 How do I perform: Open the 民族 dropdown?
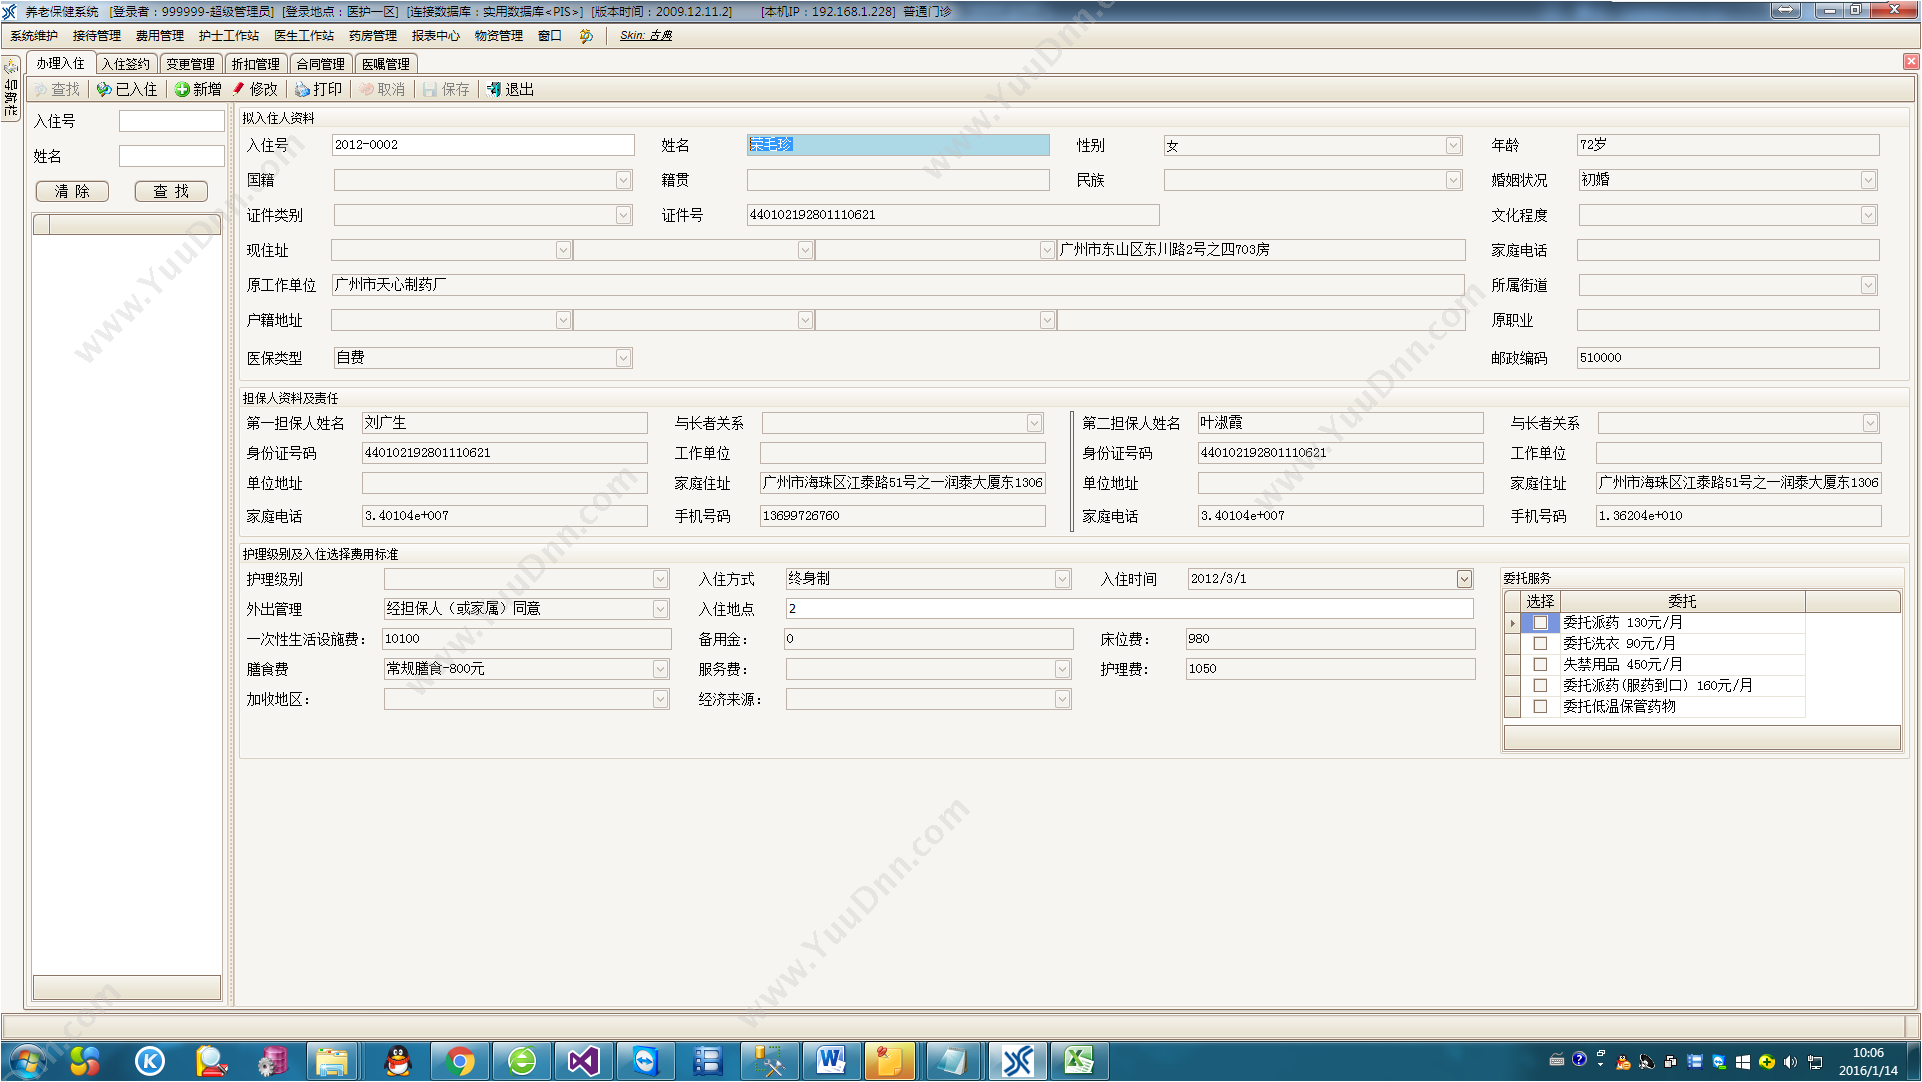pos(1453,181)
